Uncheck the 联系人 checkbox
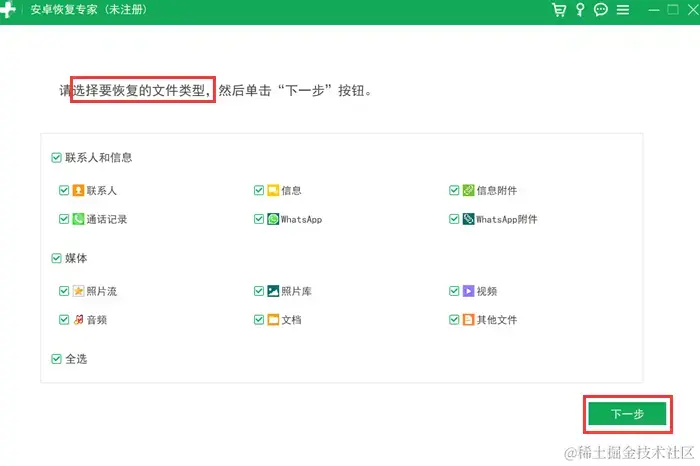The width and height of the screenshot is (700, 466). (x=64, y=191)
